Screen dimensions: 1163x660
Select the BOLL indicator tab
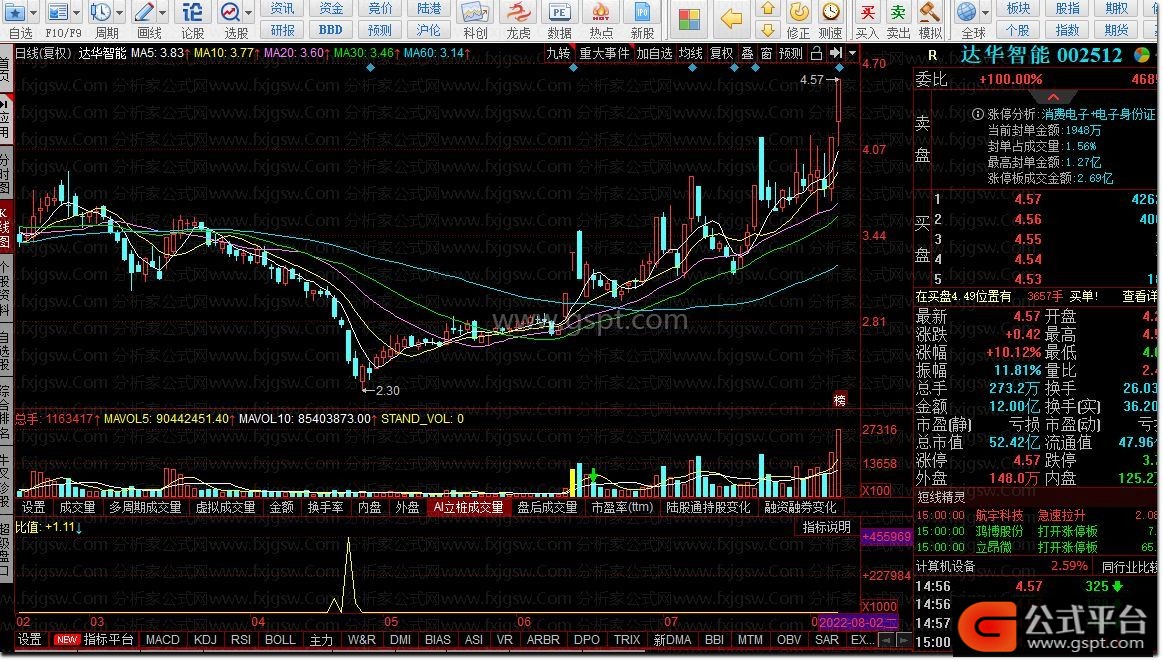[x=280, y=640]
